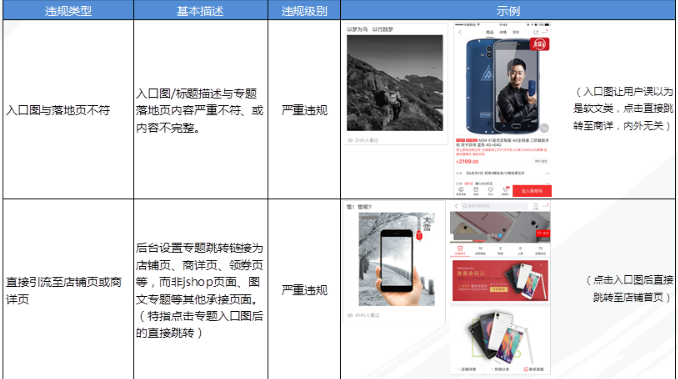Tap the shop icon in product bottom bar
Screen dimensions: 678x379
(x=476, y=191)
